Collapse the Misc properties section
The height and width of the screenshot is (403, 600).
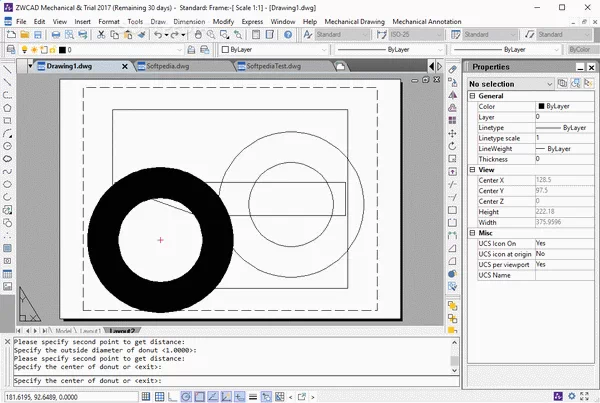pyautogui.click(x=473, y=233)
